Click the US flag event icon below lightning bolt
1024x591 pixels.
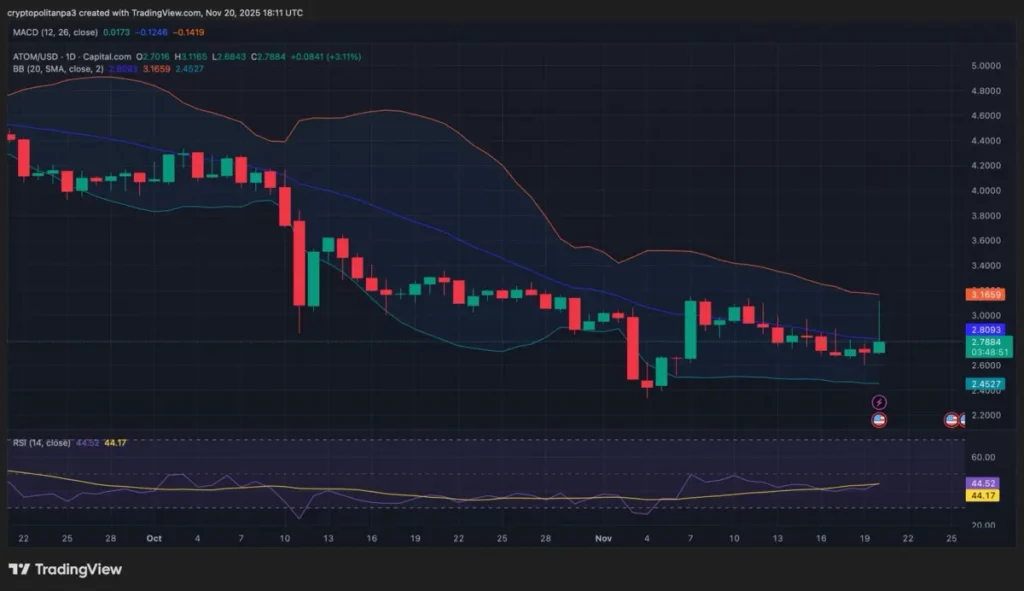pyautogui.click(x=879, y=420)
